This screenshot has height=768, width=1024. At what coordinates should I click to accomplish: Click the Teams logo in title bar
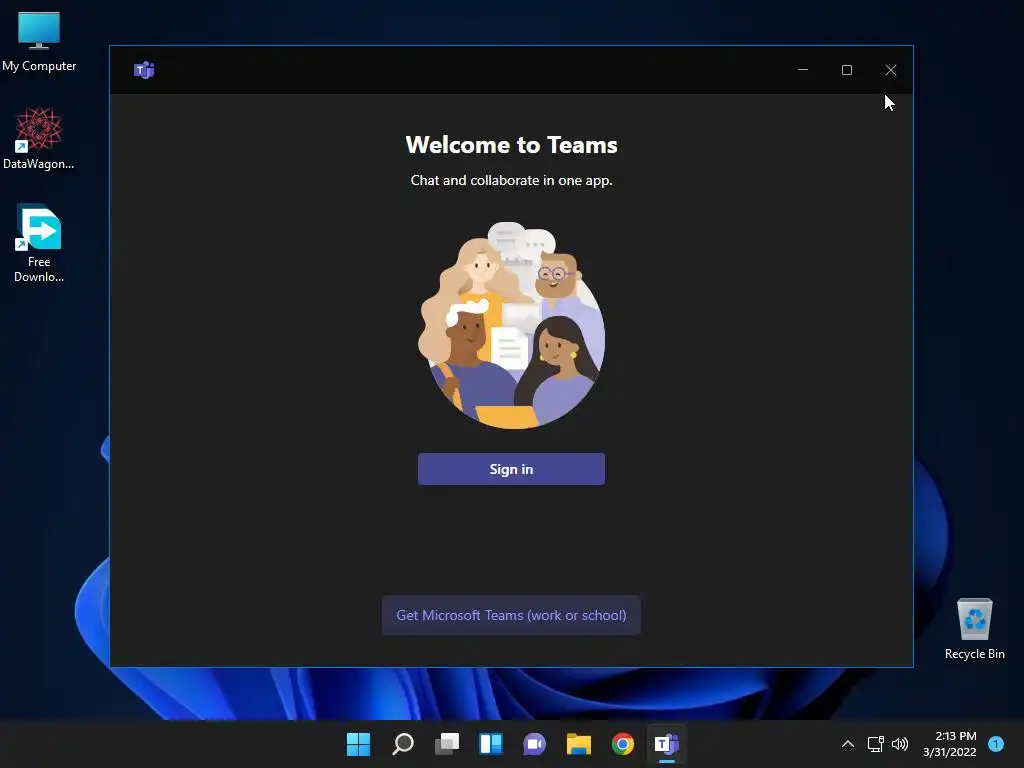pyautogui.click(x=144, y=70)
